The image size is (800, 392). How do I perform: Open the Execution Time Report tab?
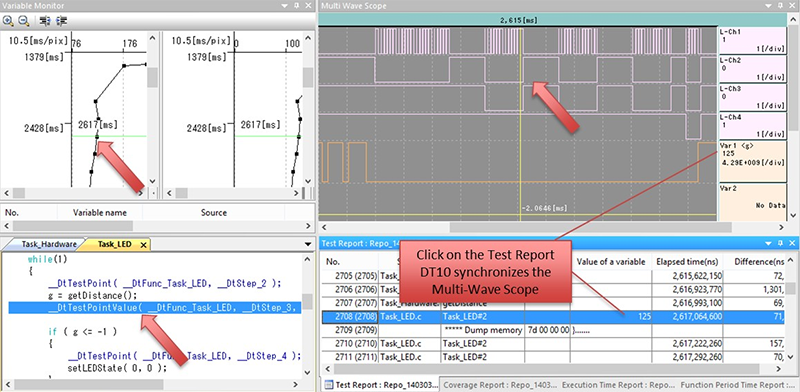tap(618, 385)
